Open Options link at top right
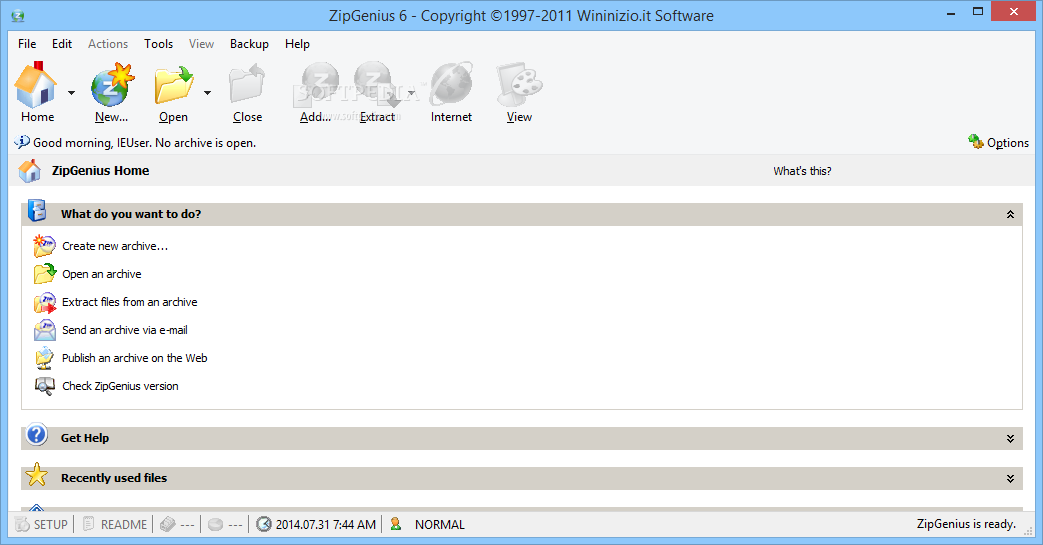 (x=1008, y=143)
